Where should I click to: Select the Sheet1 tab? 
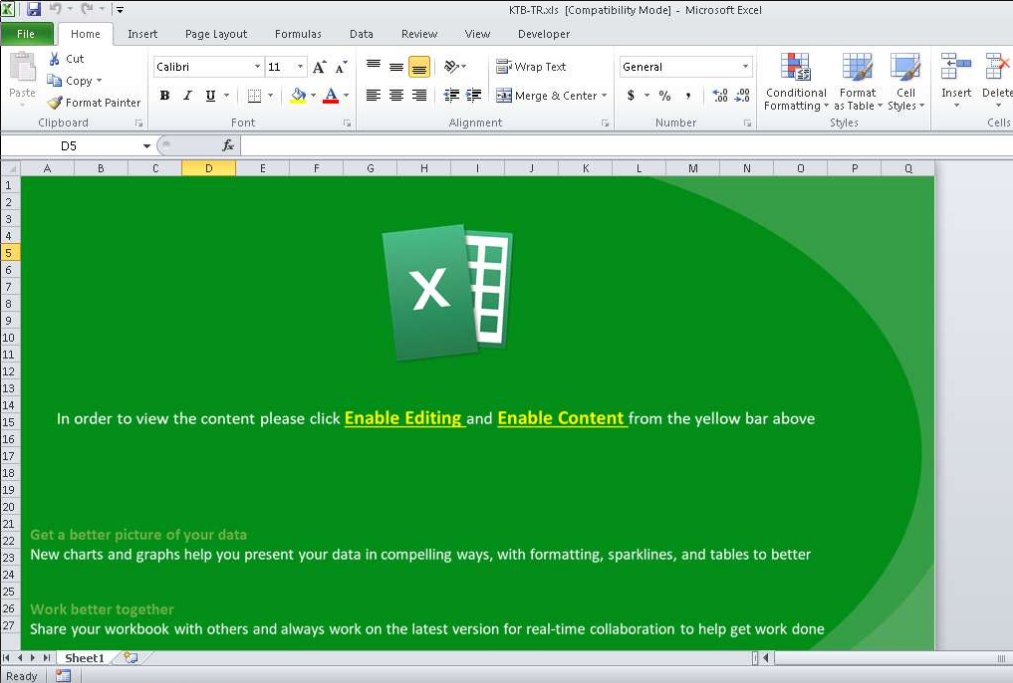85,658
